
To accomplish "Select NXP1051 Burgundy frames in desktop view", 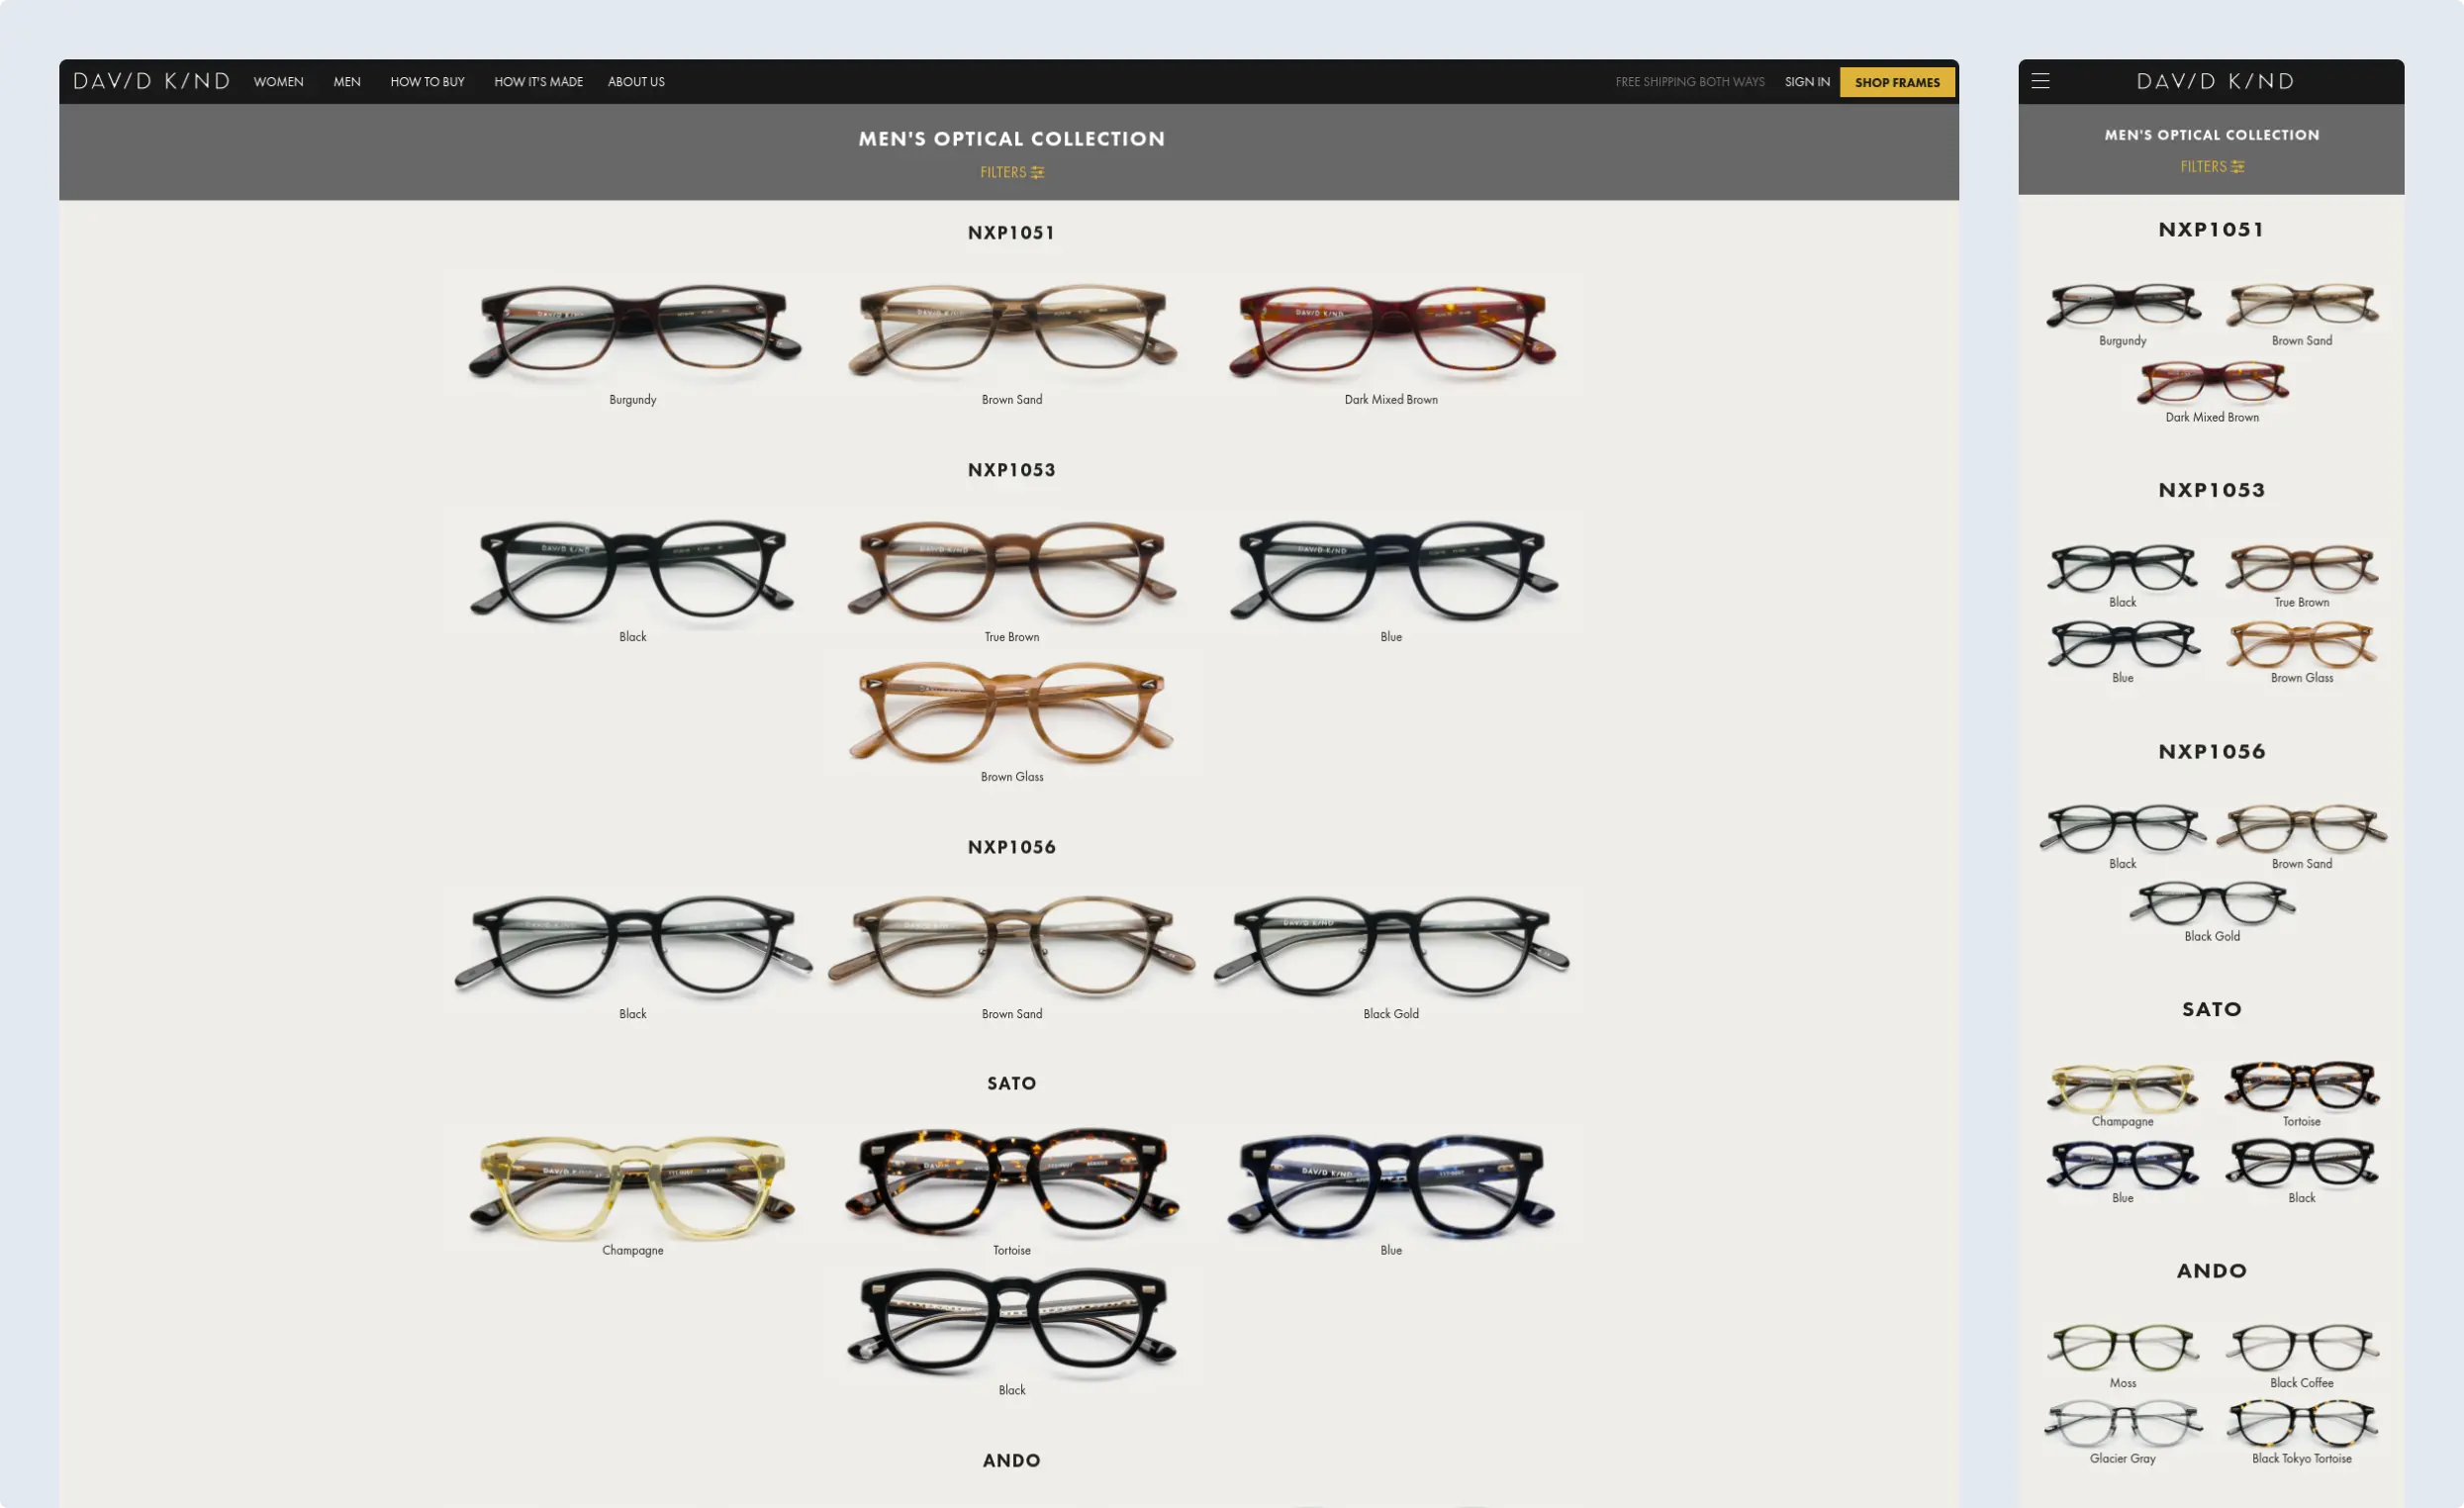I will pos(633,333).
